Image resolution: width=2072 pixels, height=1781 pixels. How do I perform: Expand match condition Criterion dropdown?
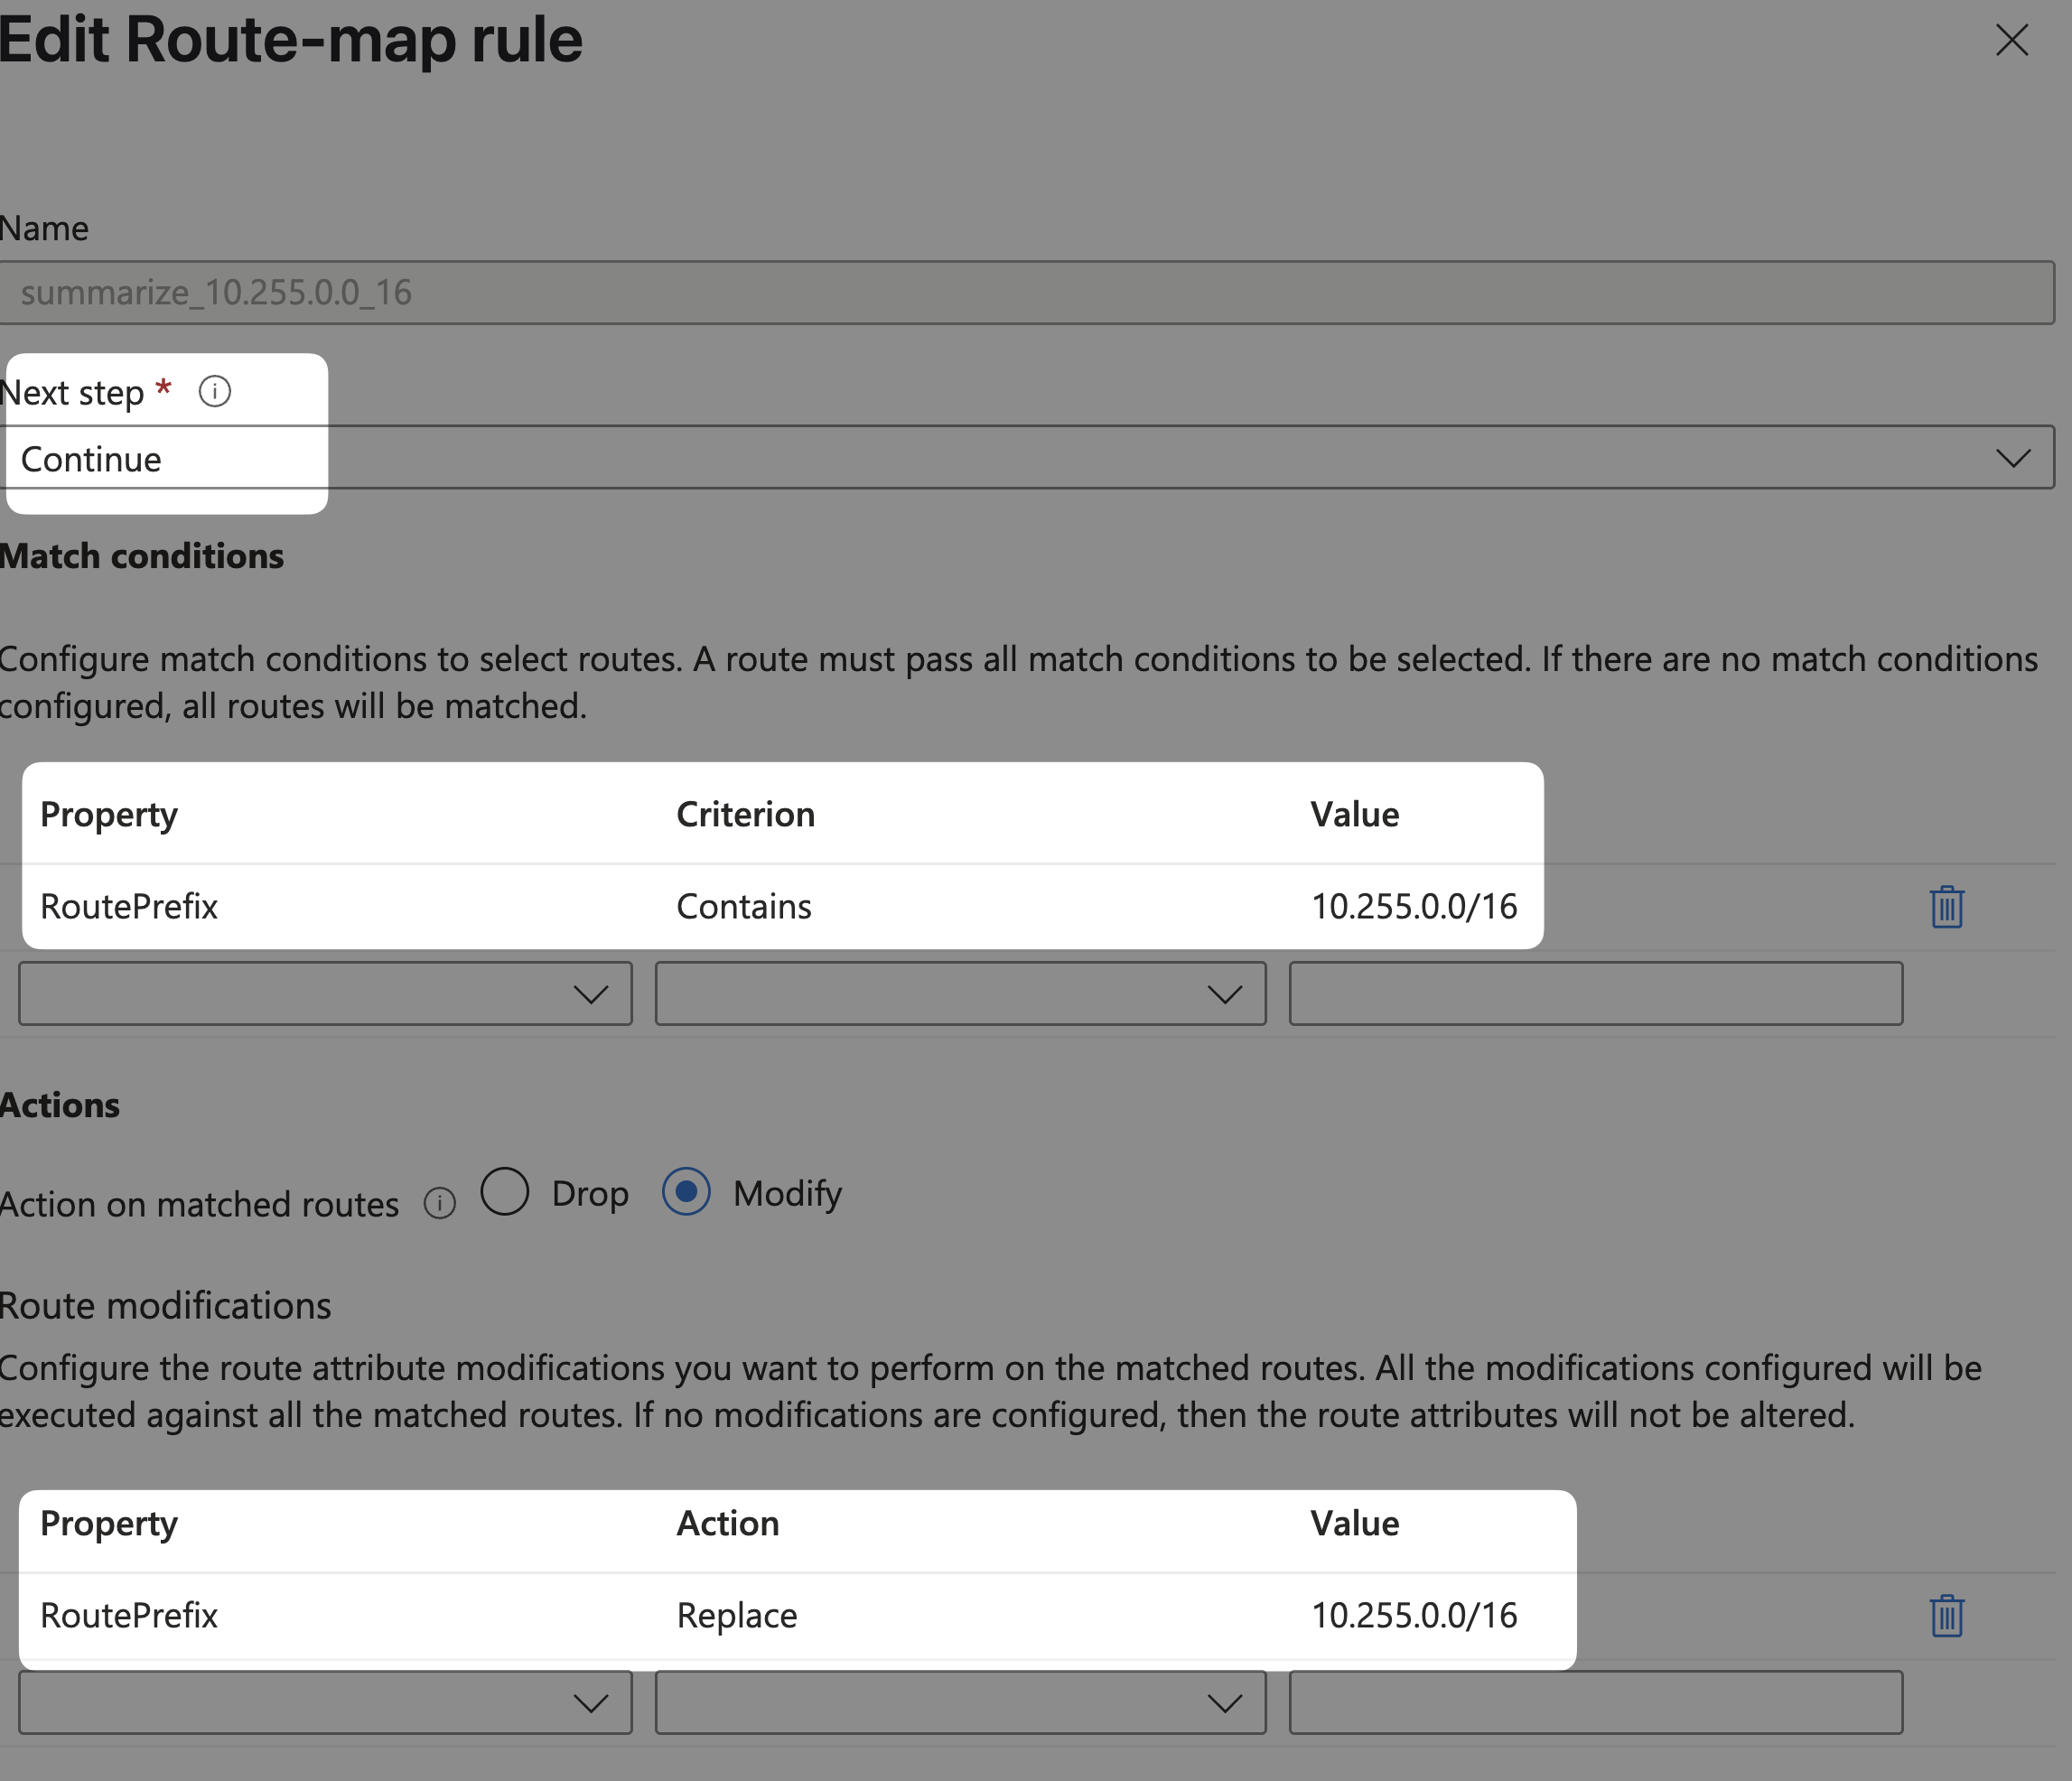pos(960,994)
